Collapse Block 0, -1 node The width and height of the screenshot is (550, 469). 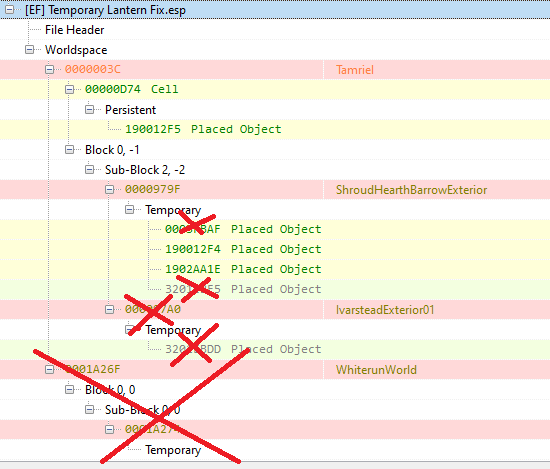[69, 150]
